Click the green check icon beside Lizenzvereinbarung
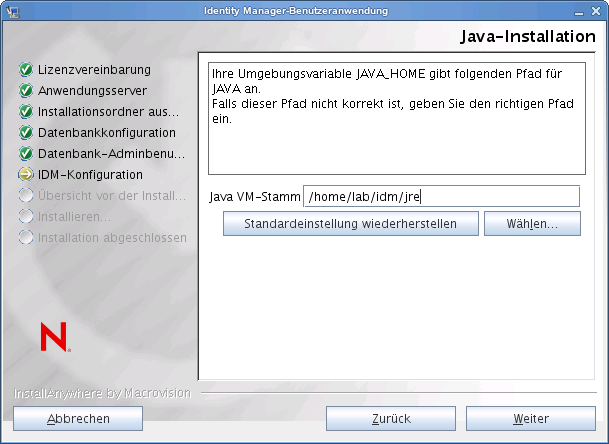Screen dimensions: 609x444 [x=26, y=70]
